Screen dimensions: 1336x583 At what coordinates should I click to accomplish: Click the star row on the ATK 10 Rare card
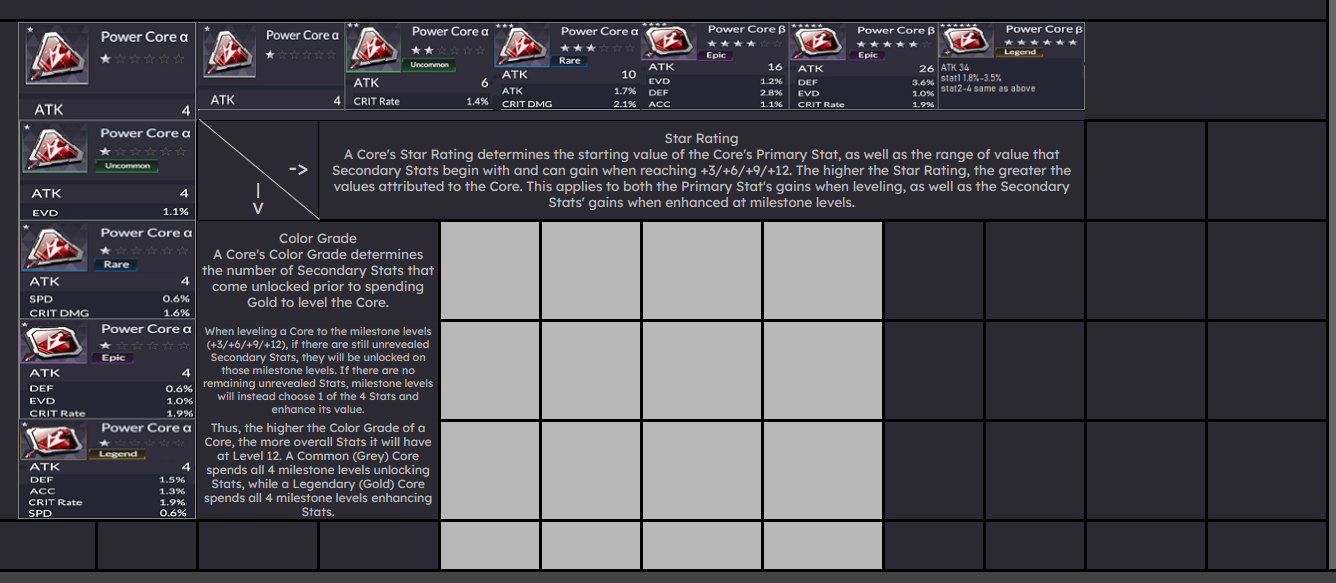click(597, 47)
